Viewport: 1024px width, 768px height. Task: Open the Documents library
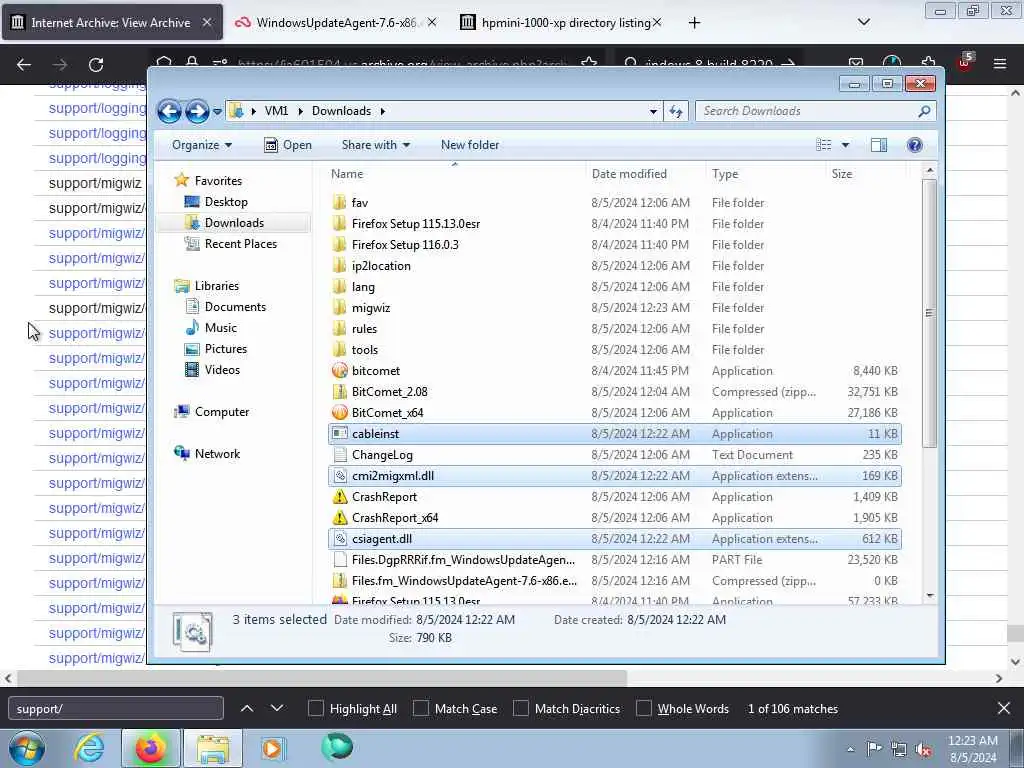(x=235, y=307)
